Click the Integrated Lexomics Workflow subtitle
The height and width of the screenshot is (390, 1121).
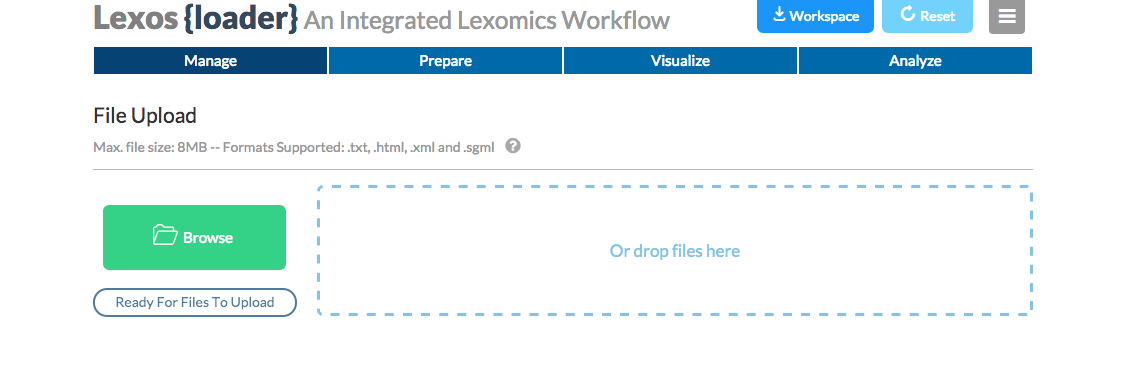[x=487, y=21]
